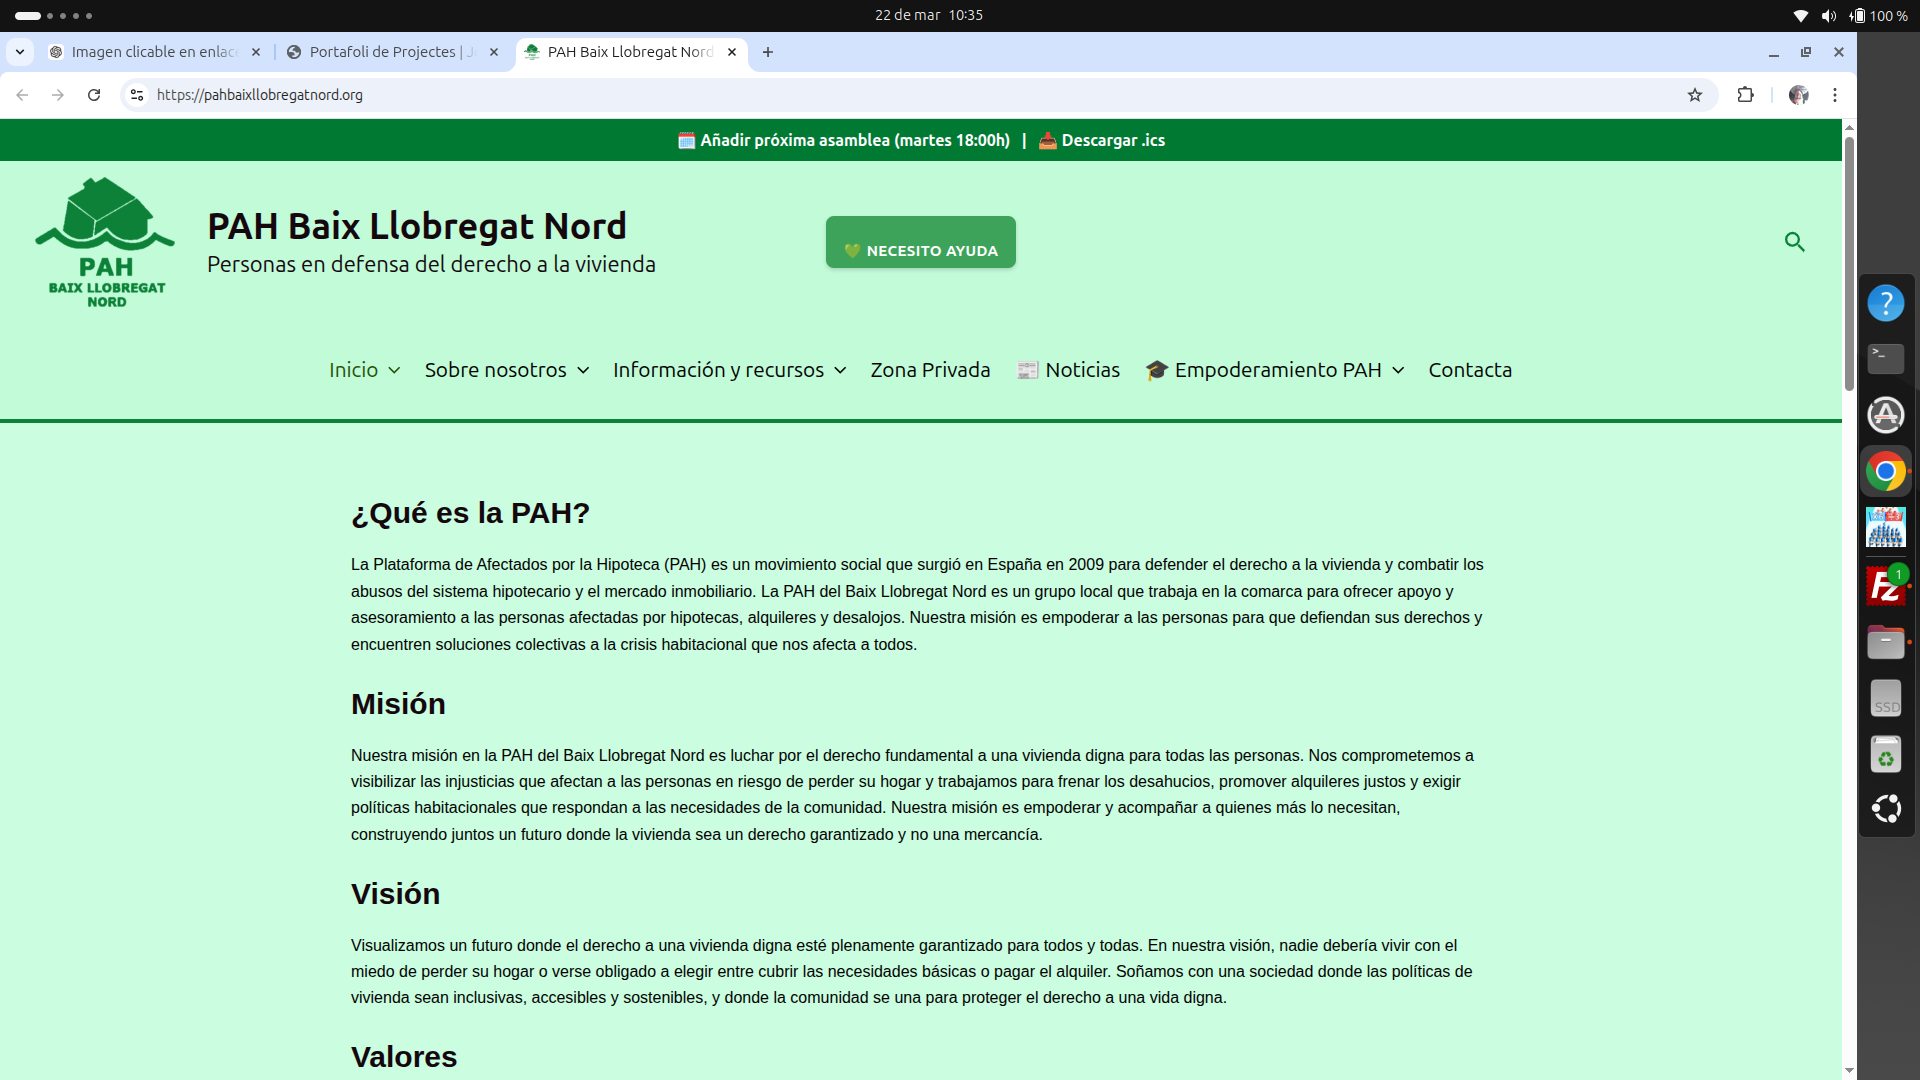Expand Empoderamiento PAH submenu chevron

tap(1398, 371)
